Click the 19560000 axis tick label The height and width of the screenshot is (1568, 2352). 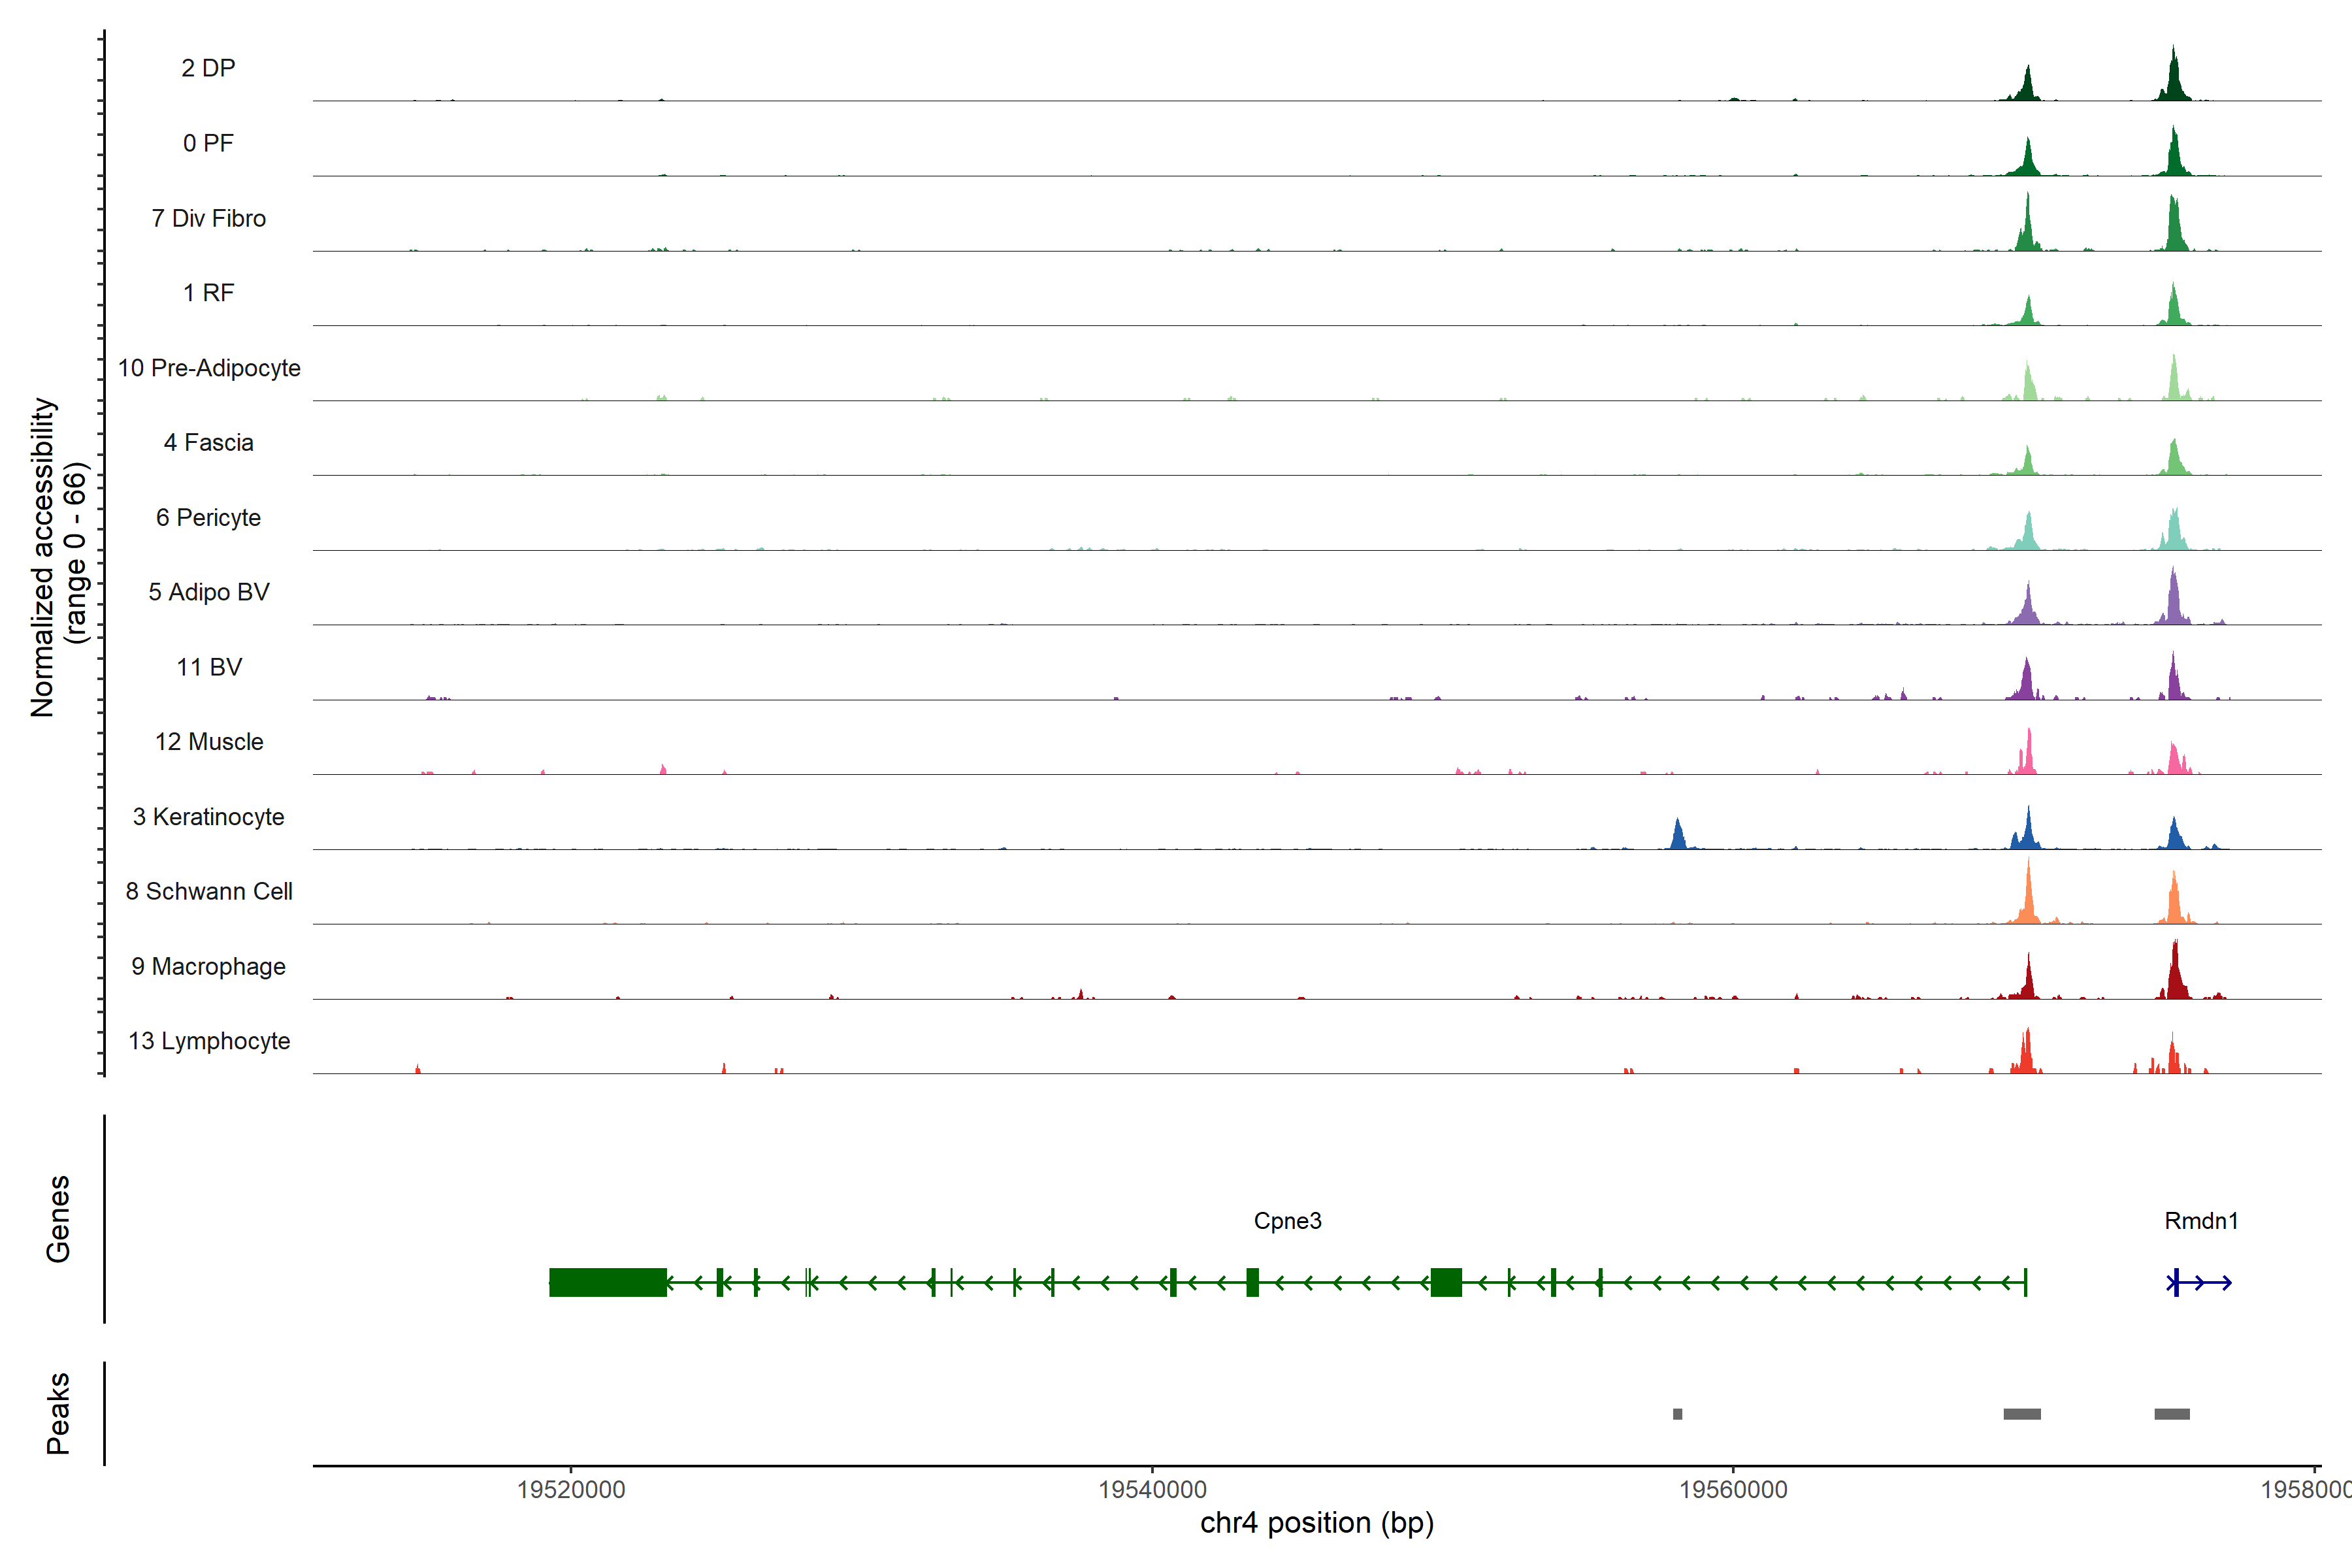(x=1733, y=1489)
